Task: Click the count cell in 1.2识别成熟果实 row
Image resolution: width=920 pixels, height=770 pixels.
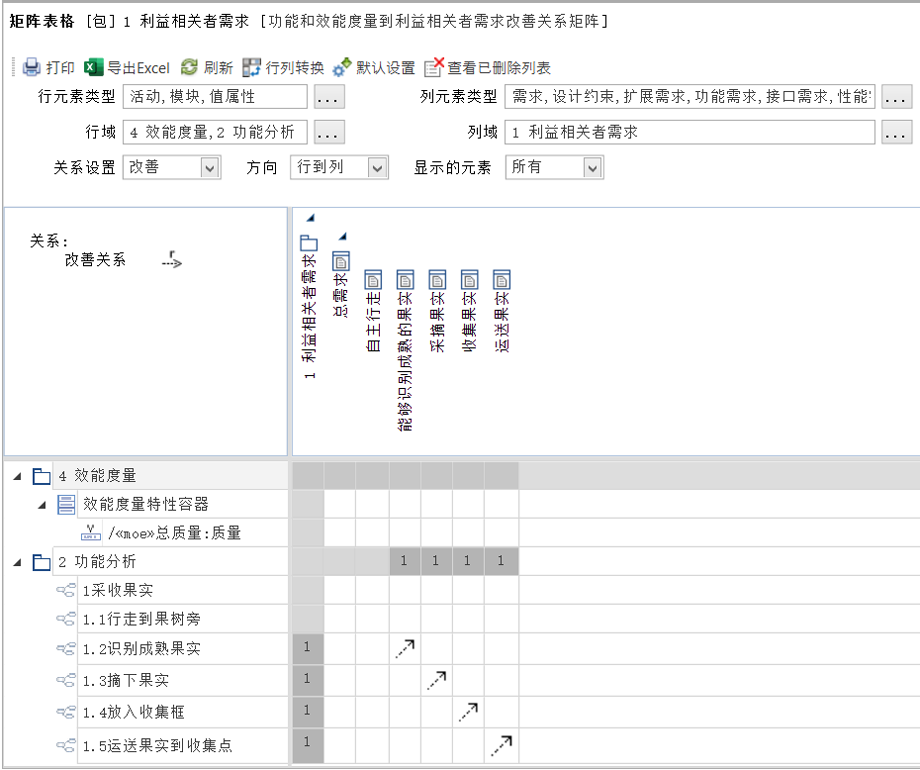Action: coord(307,647)
